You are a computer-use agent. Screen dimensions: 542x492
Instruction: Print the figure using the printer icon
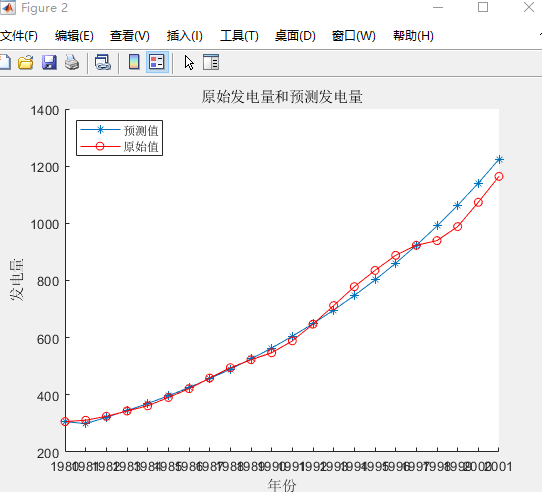click(x=72, y=63)
